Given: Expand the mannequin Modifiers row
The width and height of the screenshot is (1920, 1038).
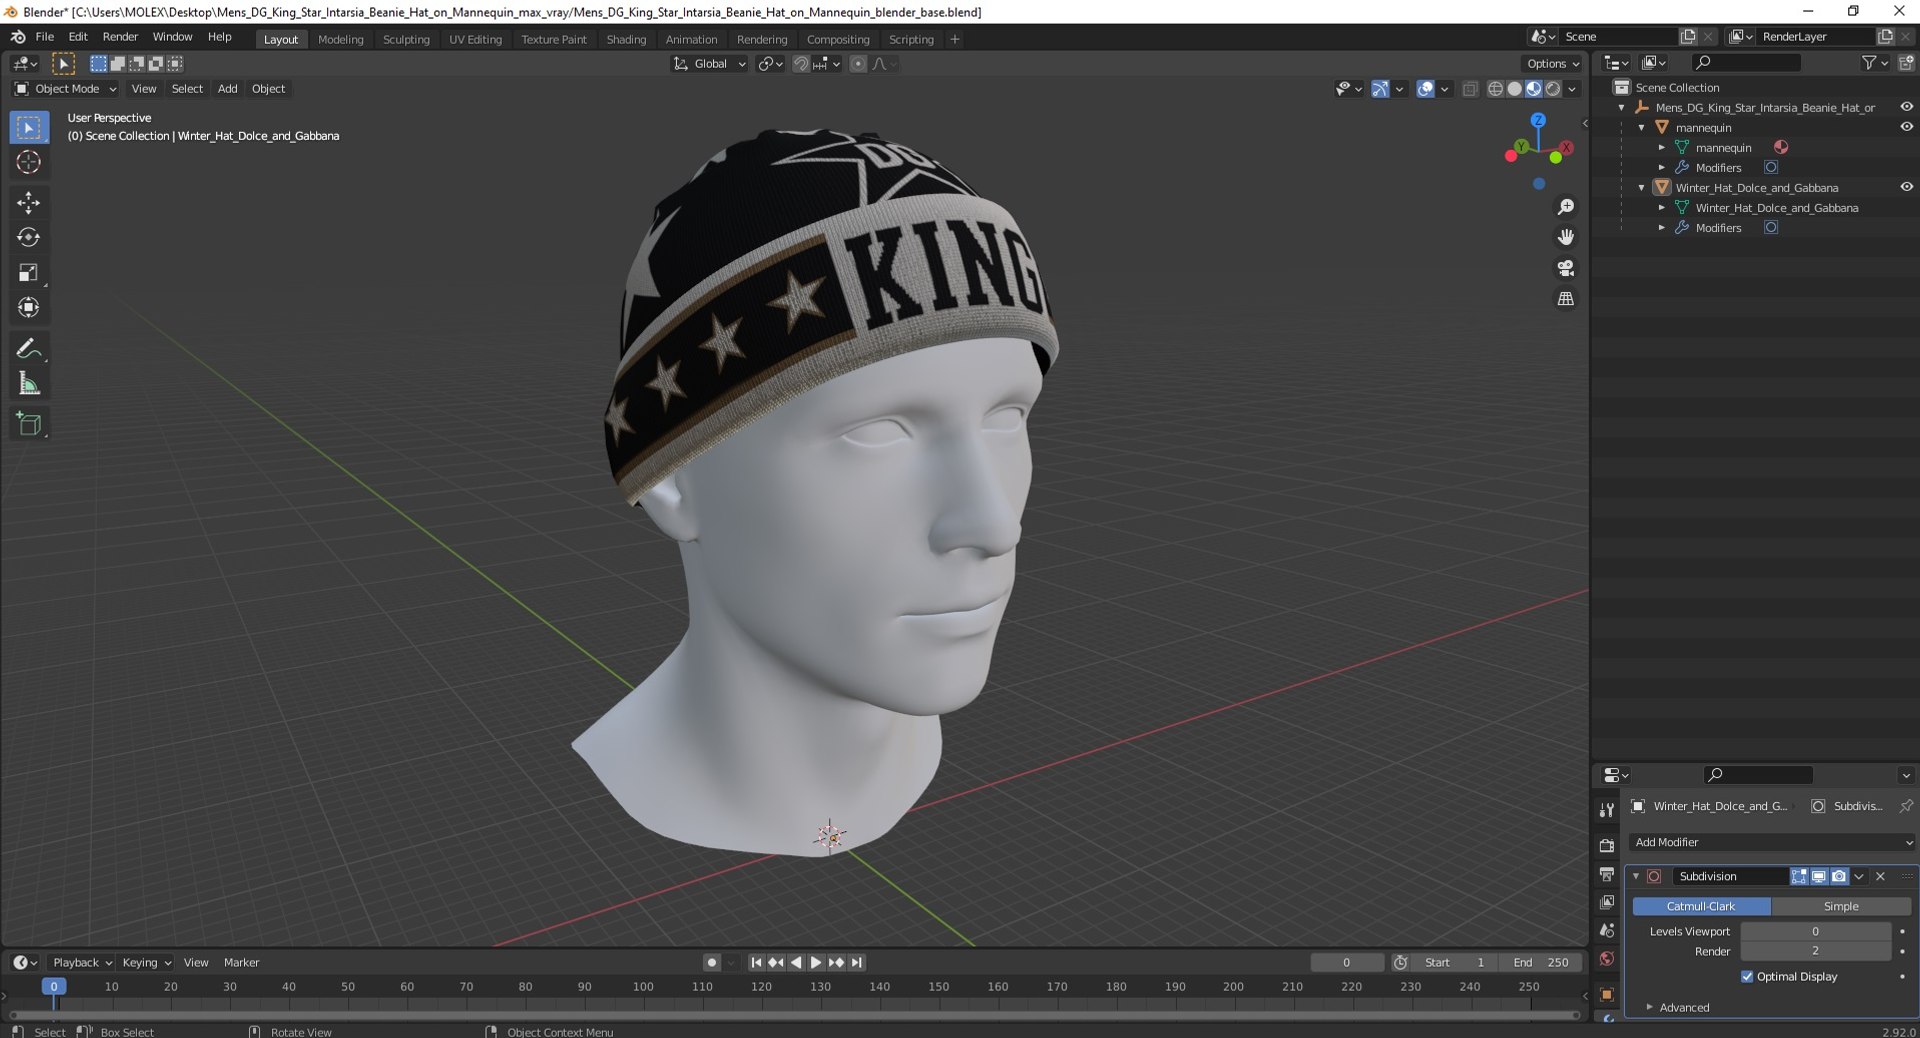Looking at the screenshot, I should pos(1662,167).
